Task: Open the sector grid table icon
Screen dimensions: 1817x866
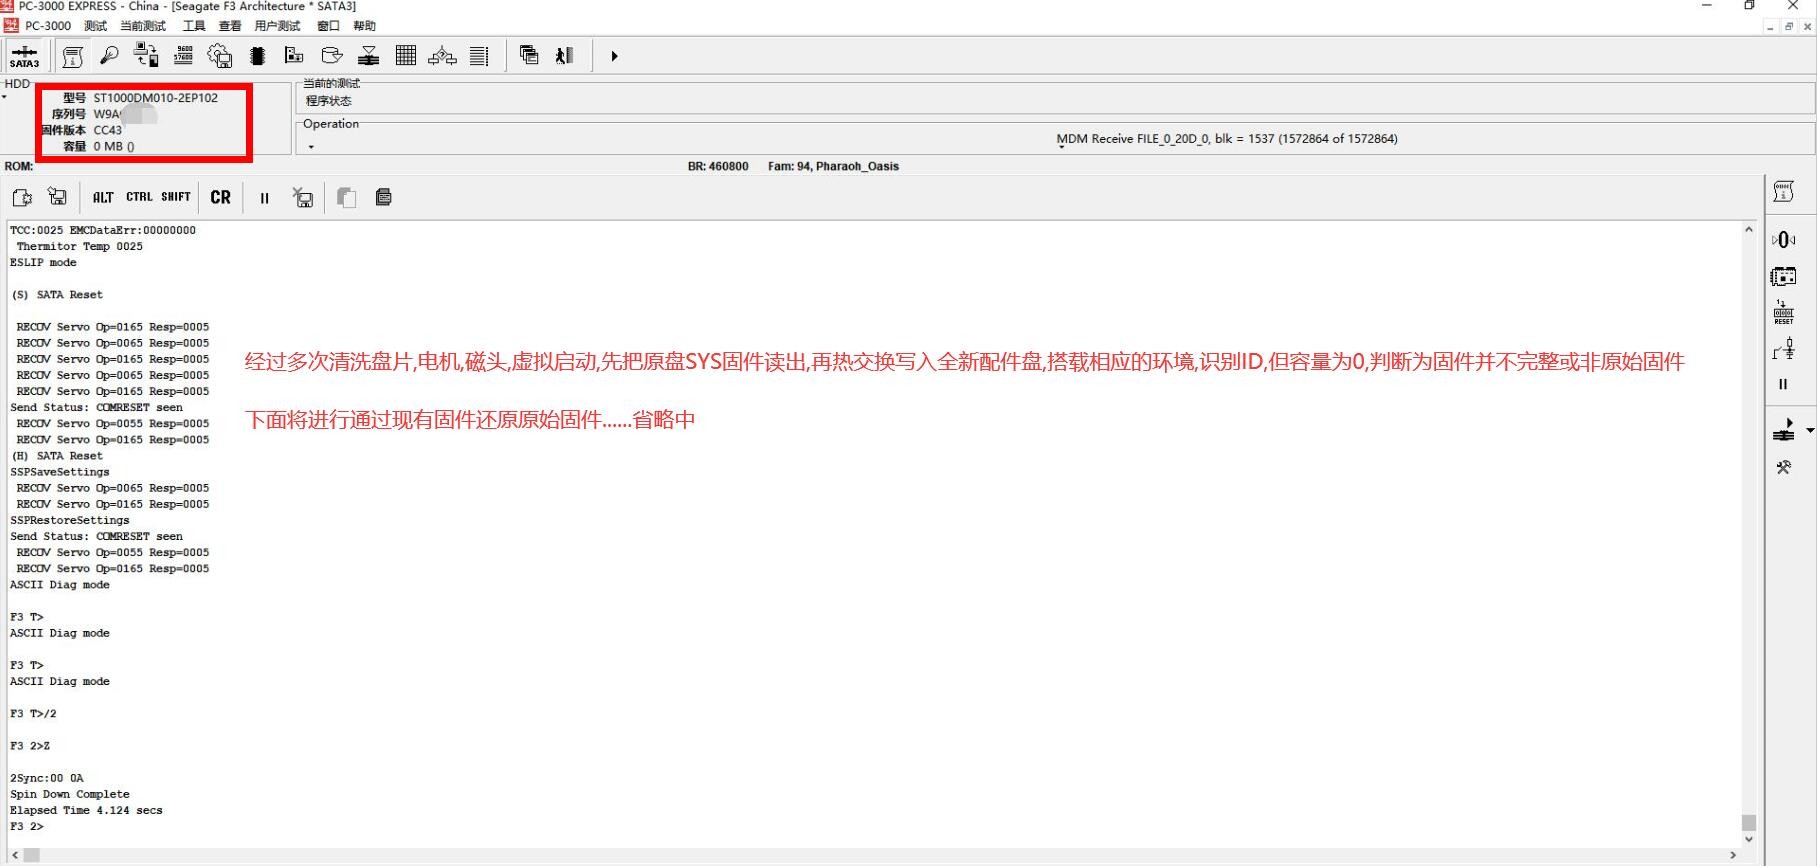Action: [x=406, y=56]
